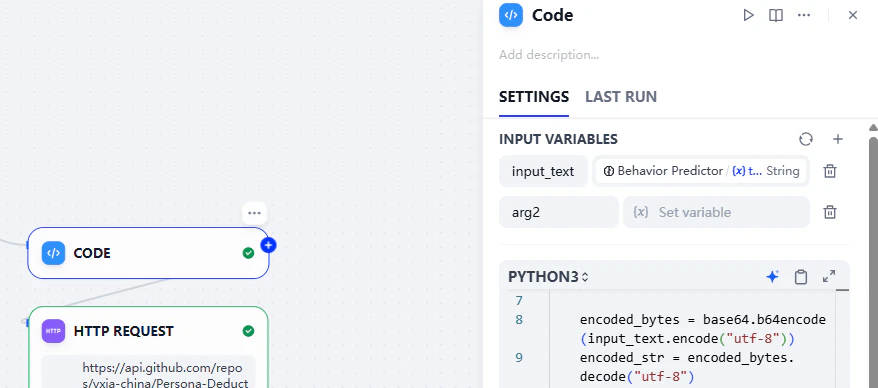Run the Code node with play icon

pyautogui.click(x=748, y=15)
